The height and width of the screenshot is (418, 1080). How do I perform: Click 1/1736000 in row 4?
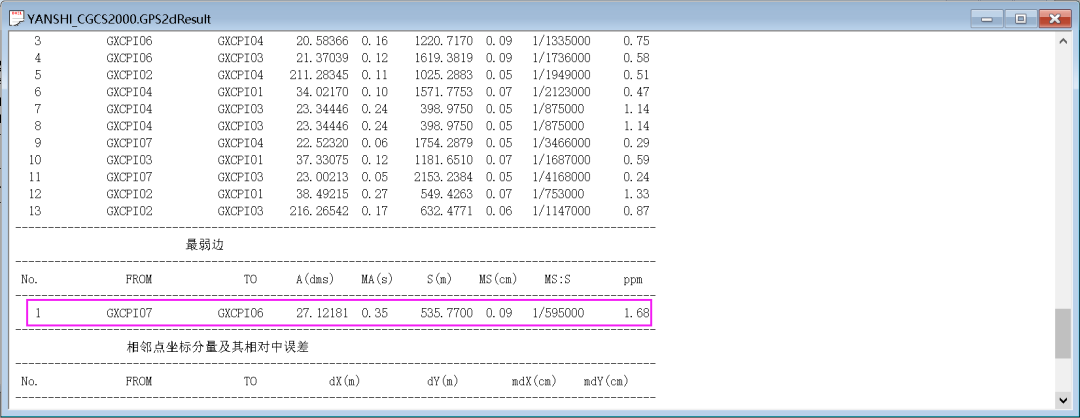[561, 58]
